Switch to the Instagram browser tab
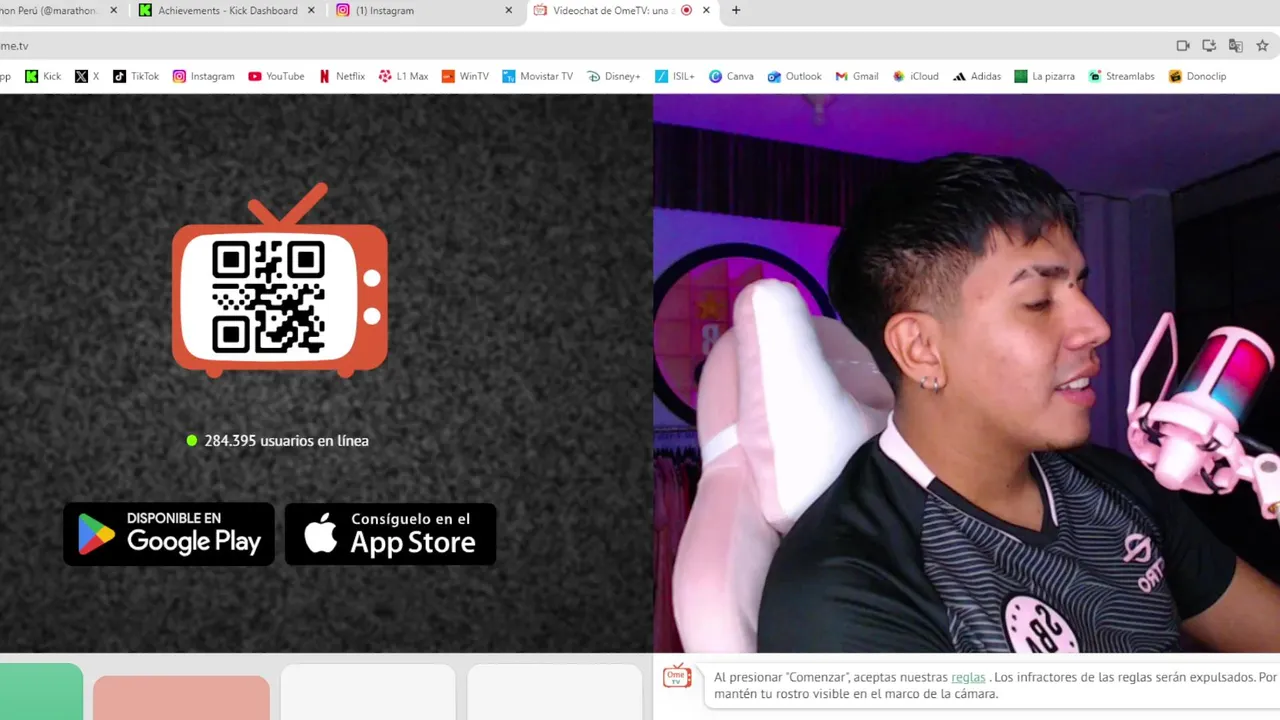The height and width of the screenshot is (720, 1280). 425,11
